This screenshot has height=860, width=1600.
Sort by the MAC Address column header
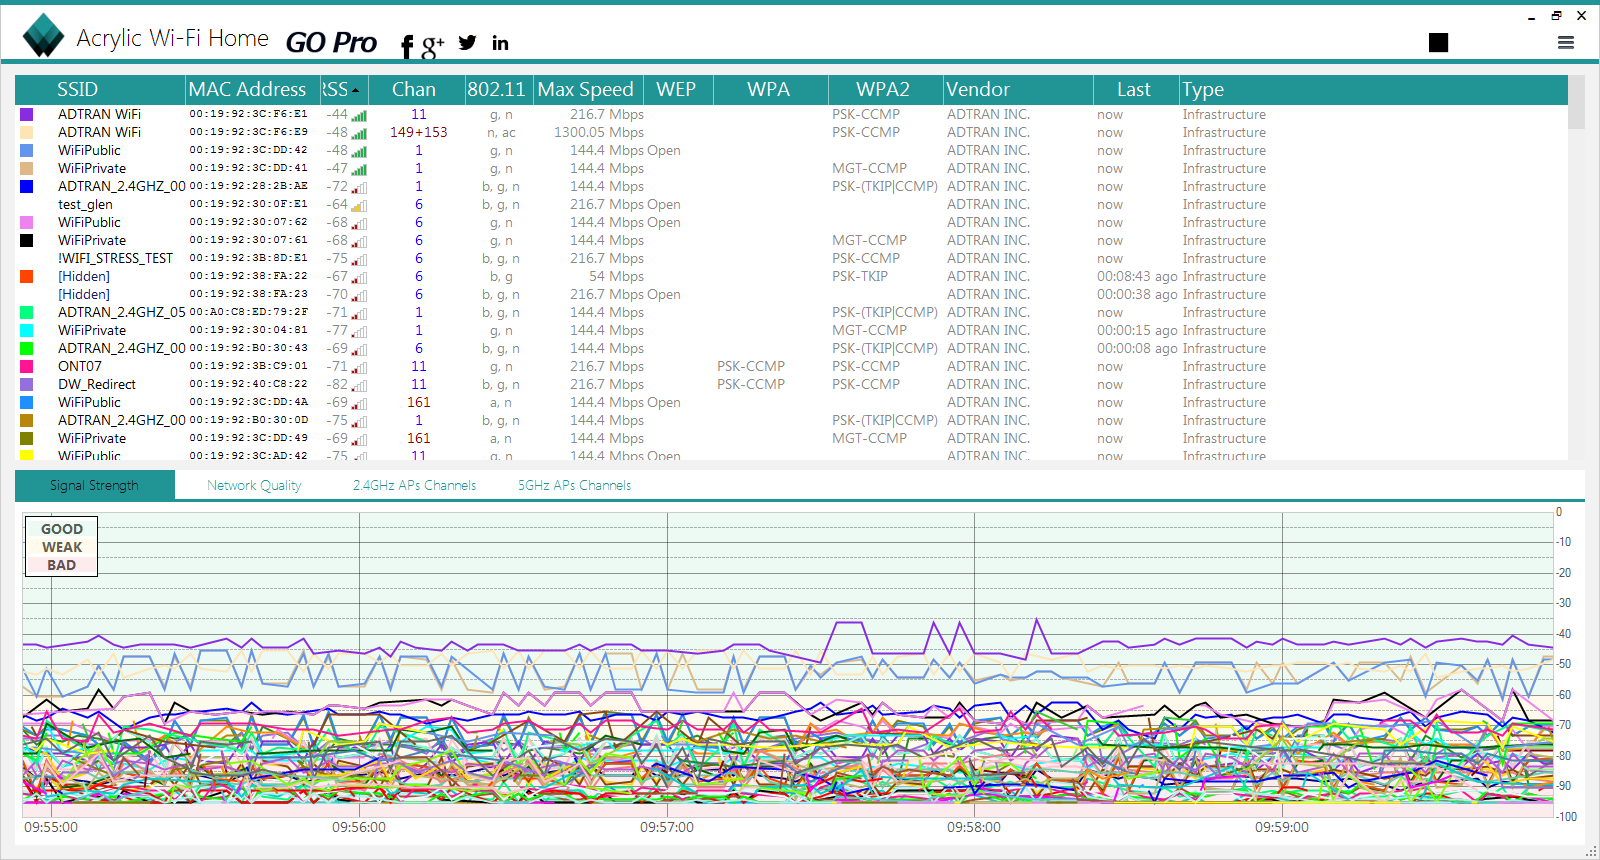[253, 90]
